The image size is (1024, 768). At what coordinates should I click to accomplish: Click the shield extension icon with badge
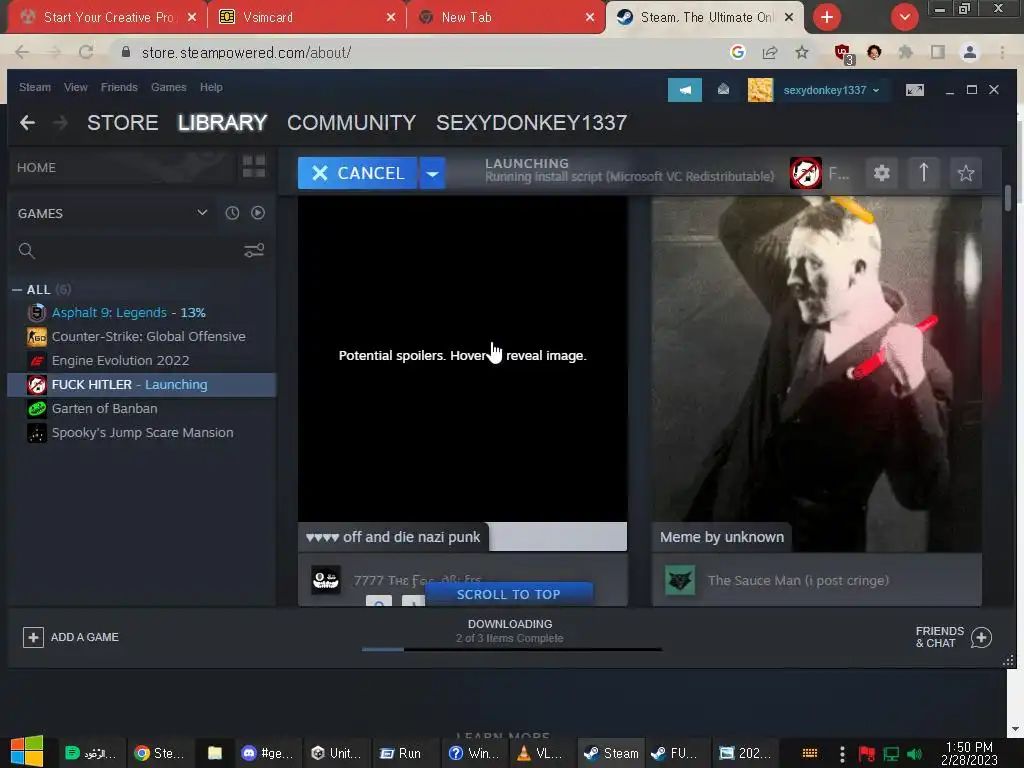point(844,54)
